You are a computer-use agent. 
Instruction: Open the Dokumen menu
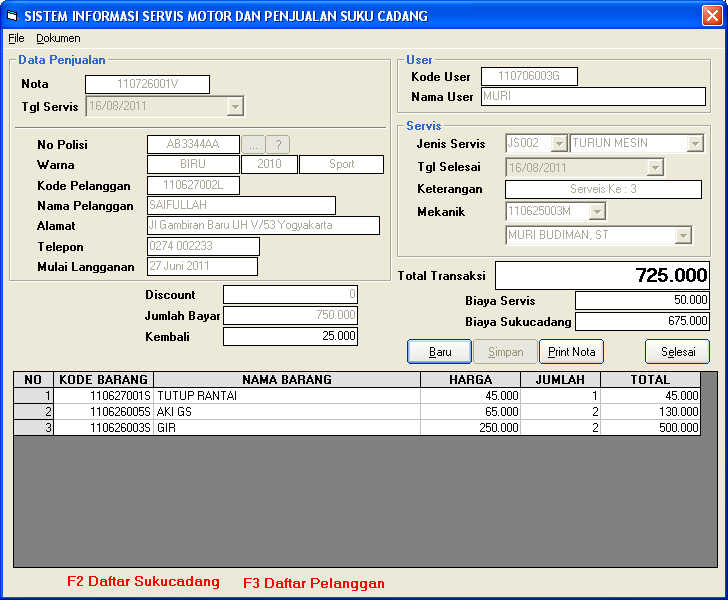pyautogui.click(x=58, y=38)
